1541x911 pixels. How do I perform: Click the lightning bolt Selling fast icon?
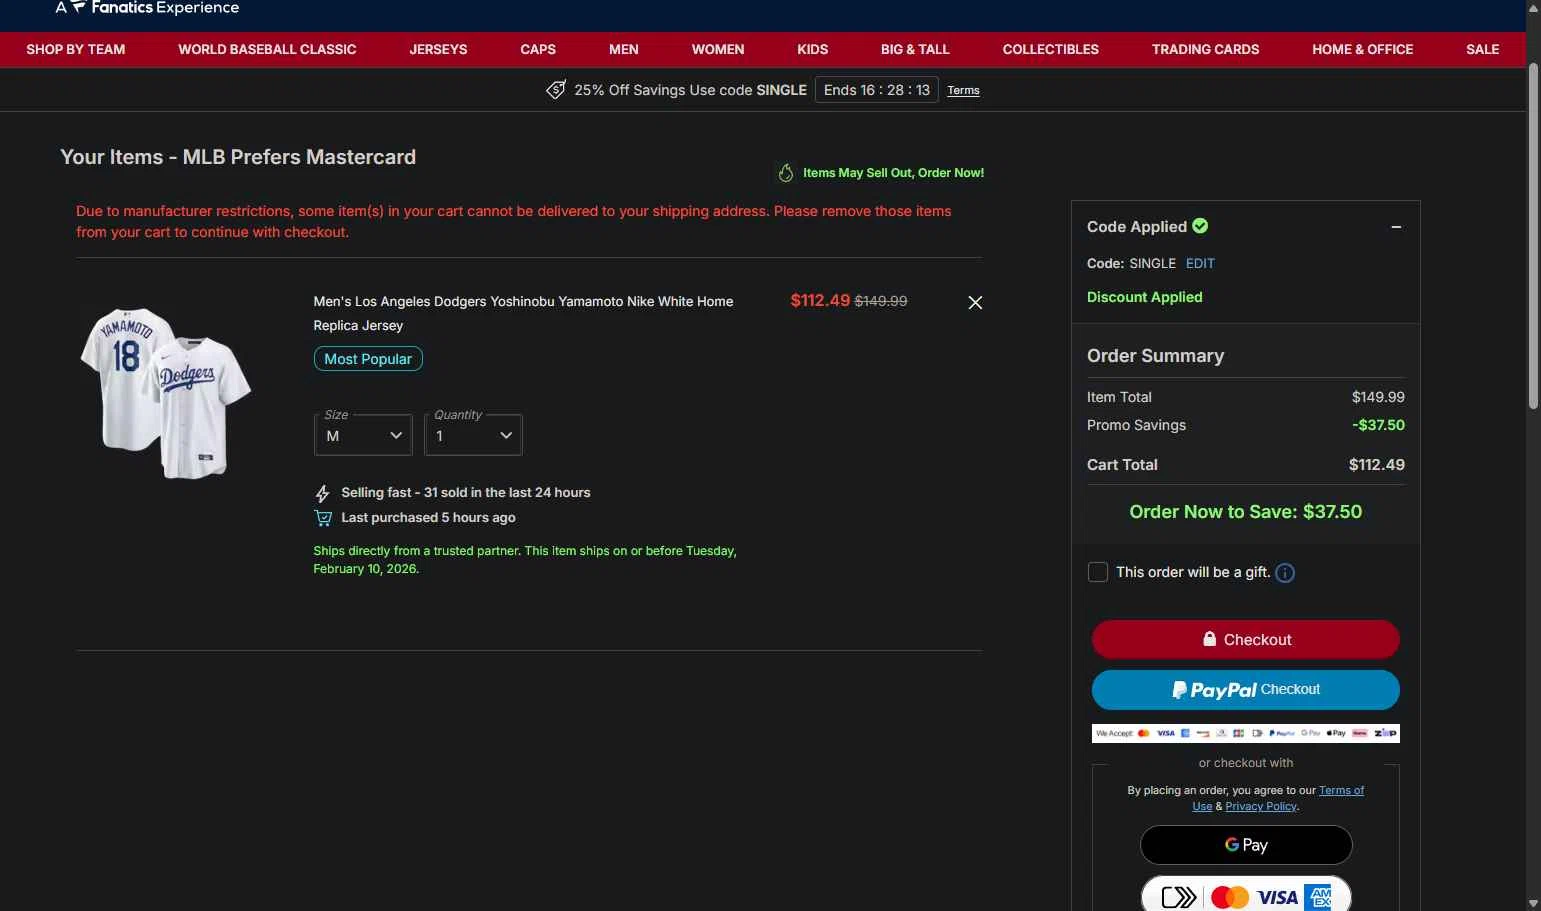[322, 494]
